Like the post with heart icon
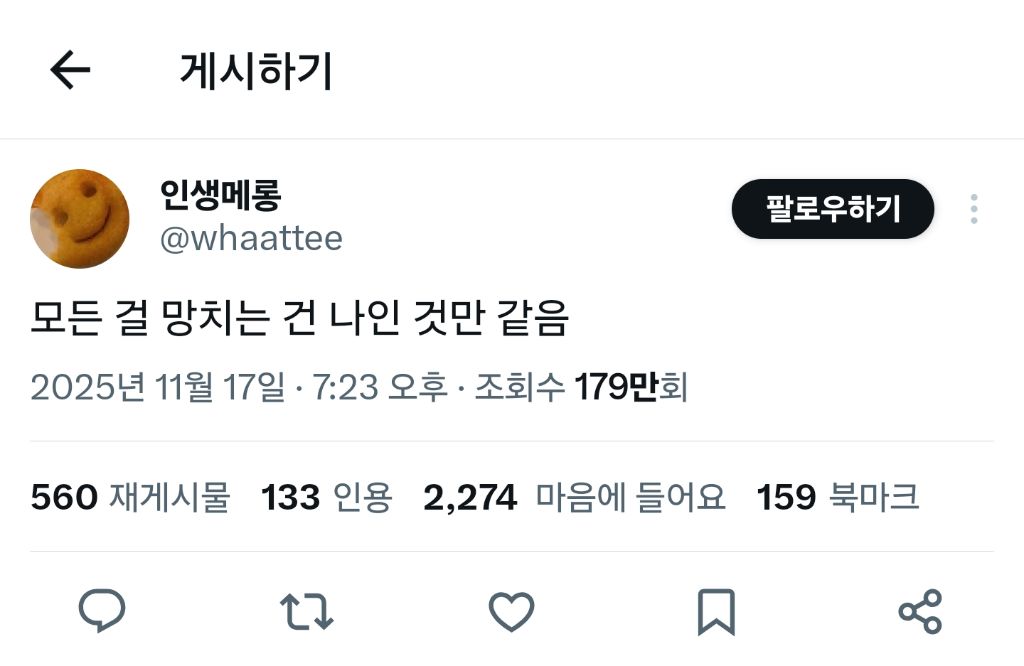Viewport: 1024px width, 666px height. coord(511,611)
